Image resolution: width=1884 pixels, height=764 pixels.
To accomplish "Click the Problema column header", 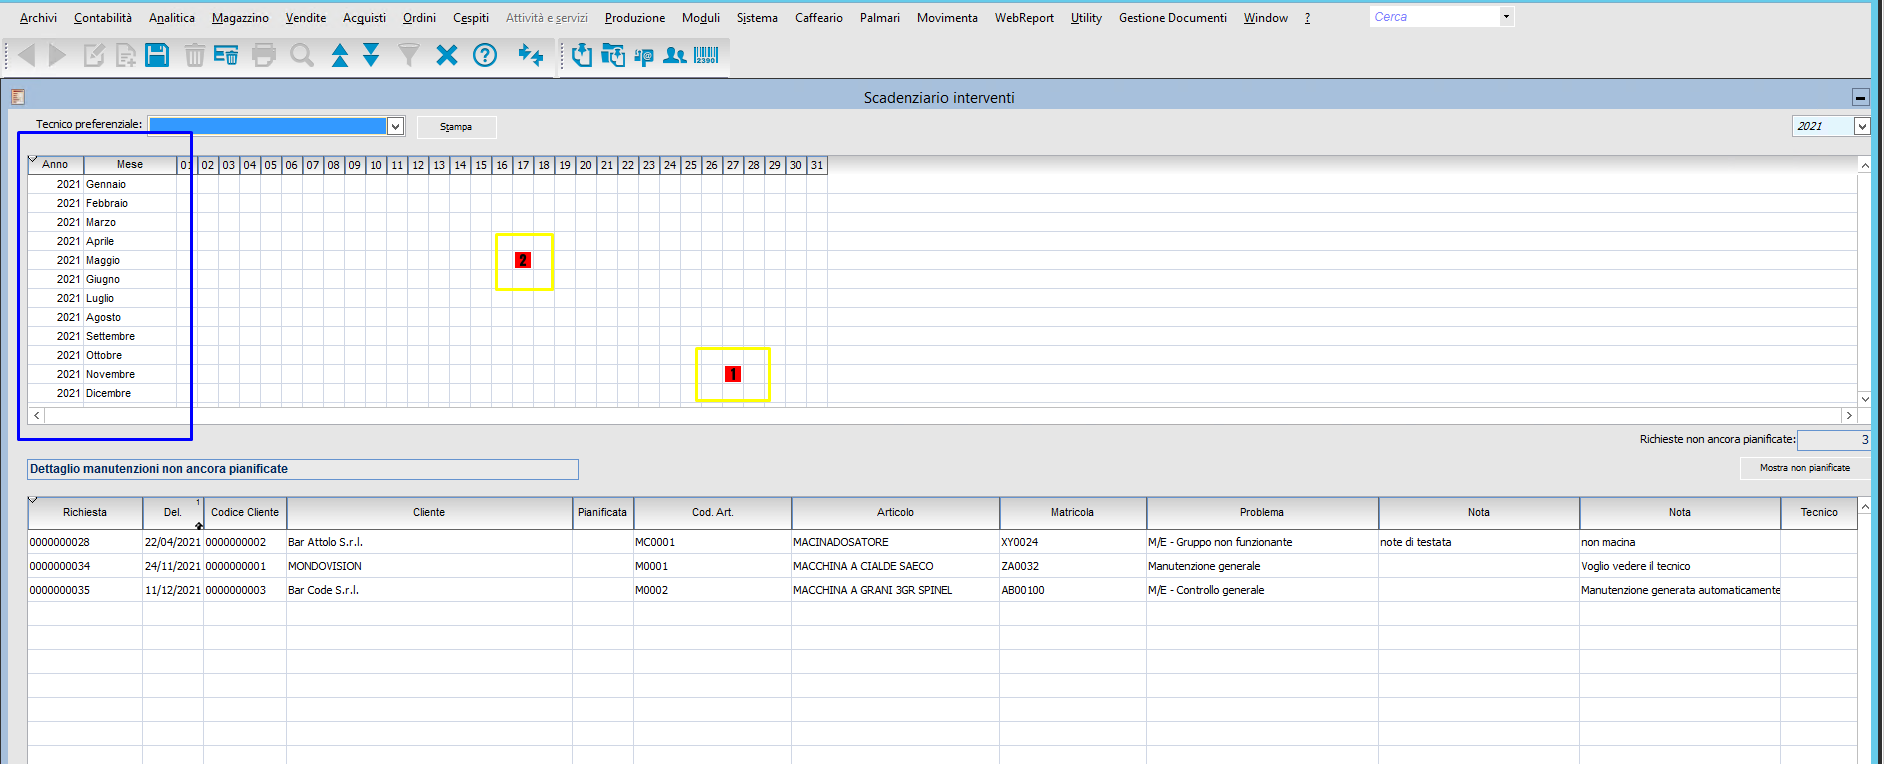I will 1262,512.
